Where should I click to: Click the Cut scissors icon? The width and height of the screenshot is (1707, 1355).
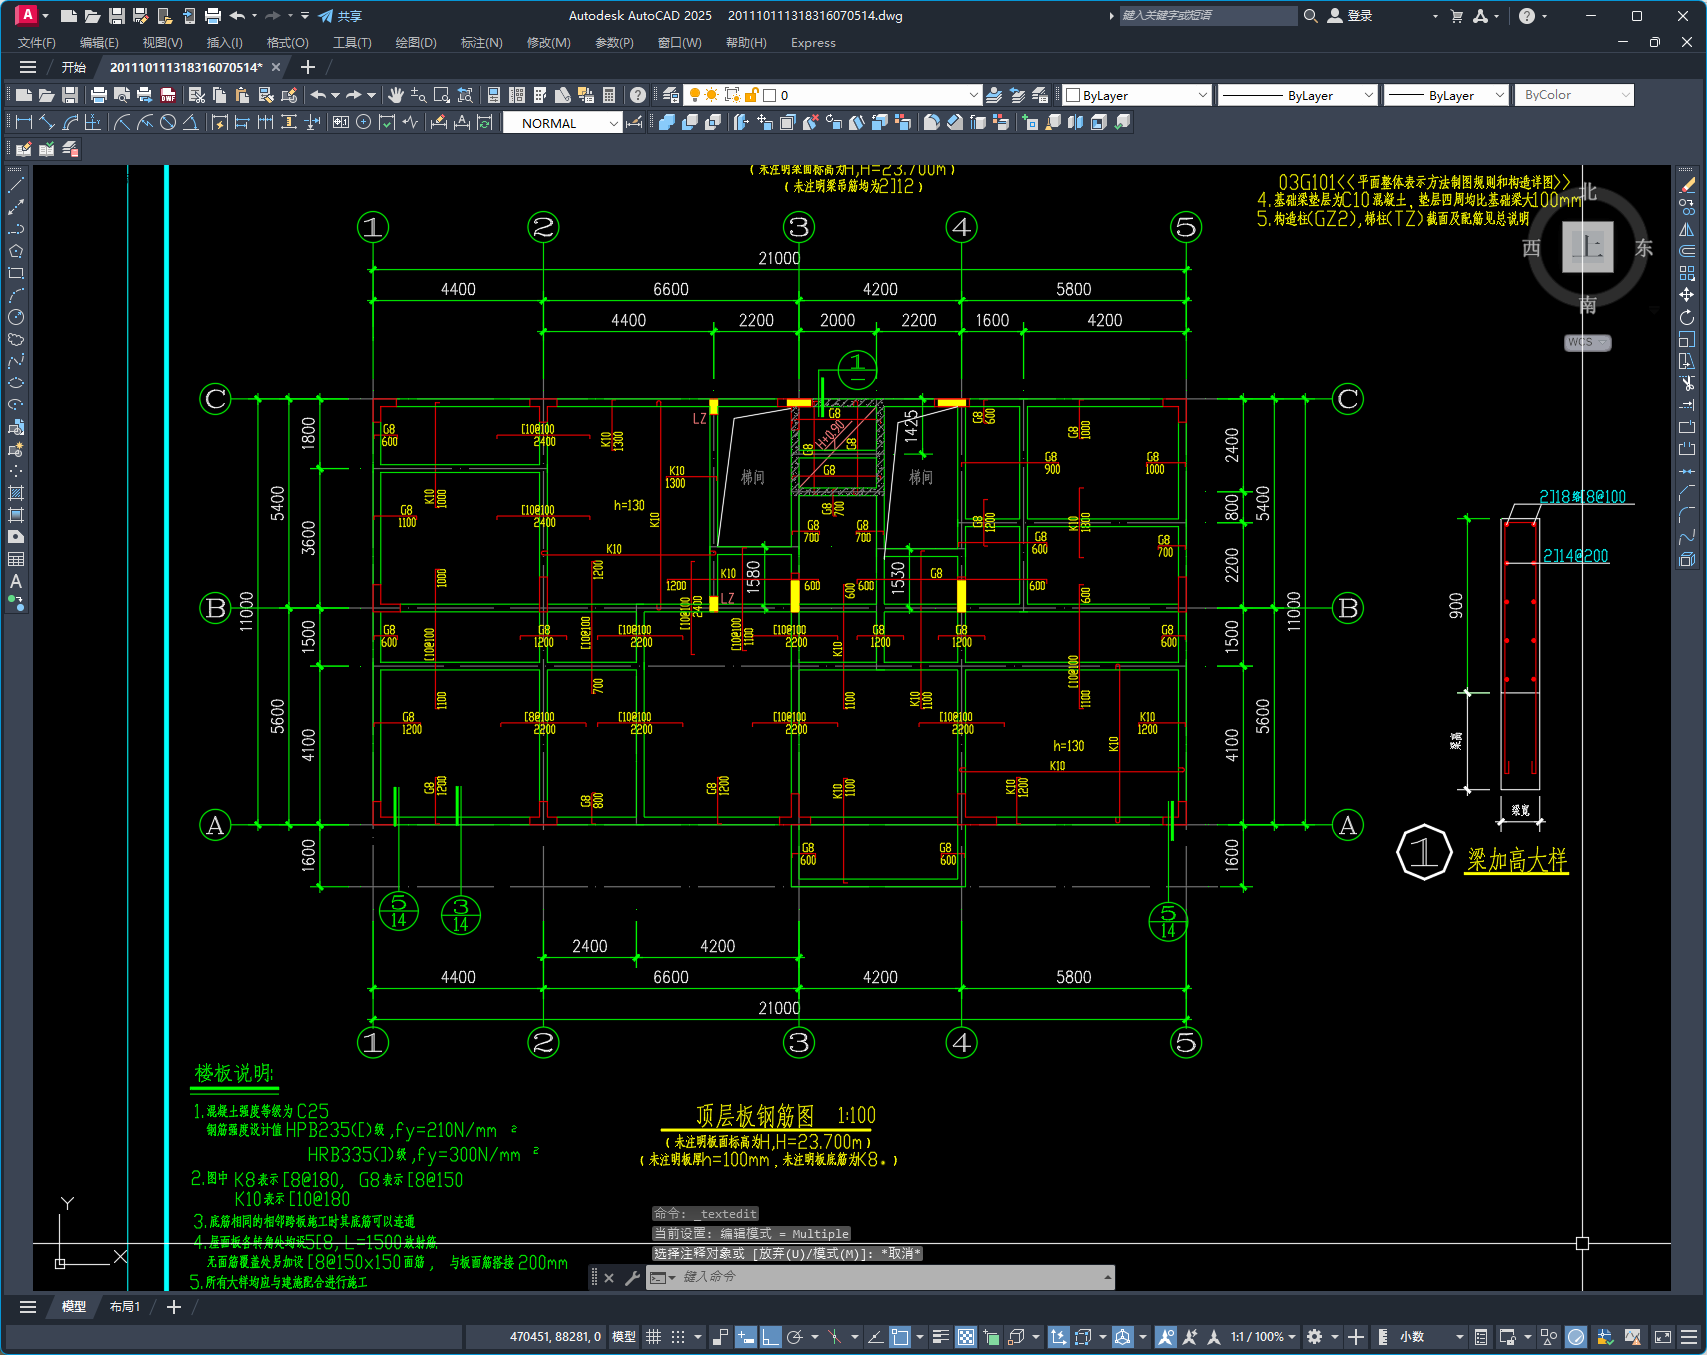pos(197,95)
